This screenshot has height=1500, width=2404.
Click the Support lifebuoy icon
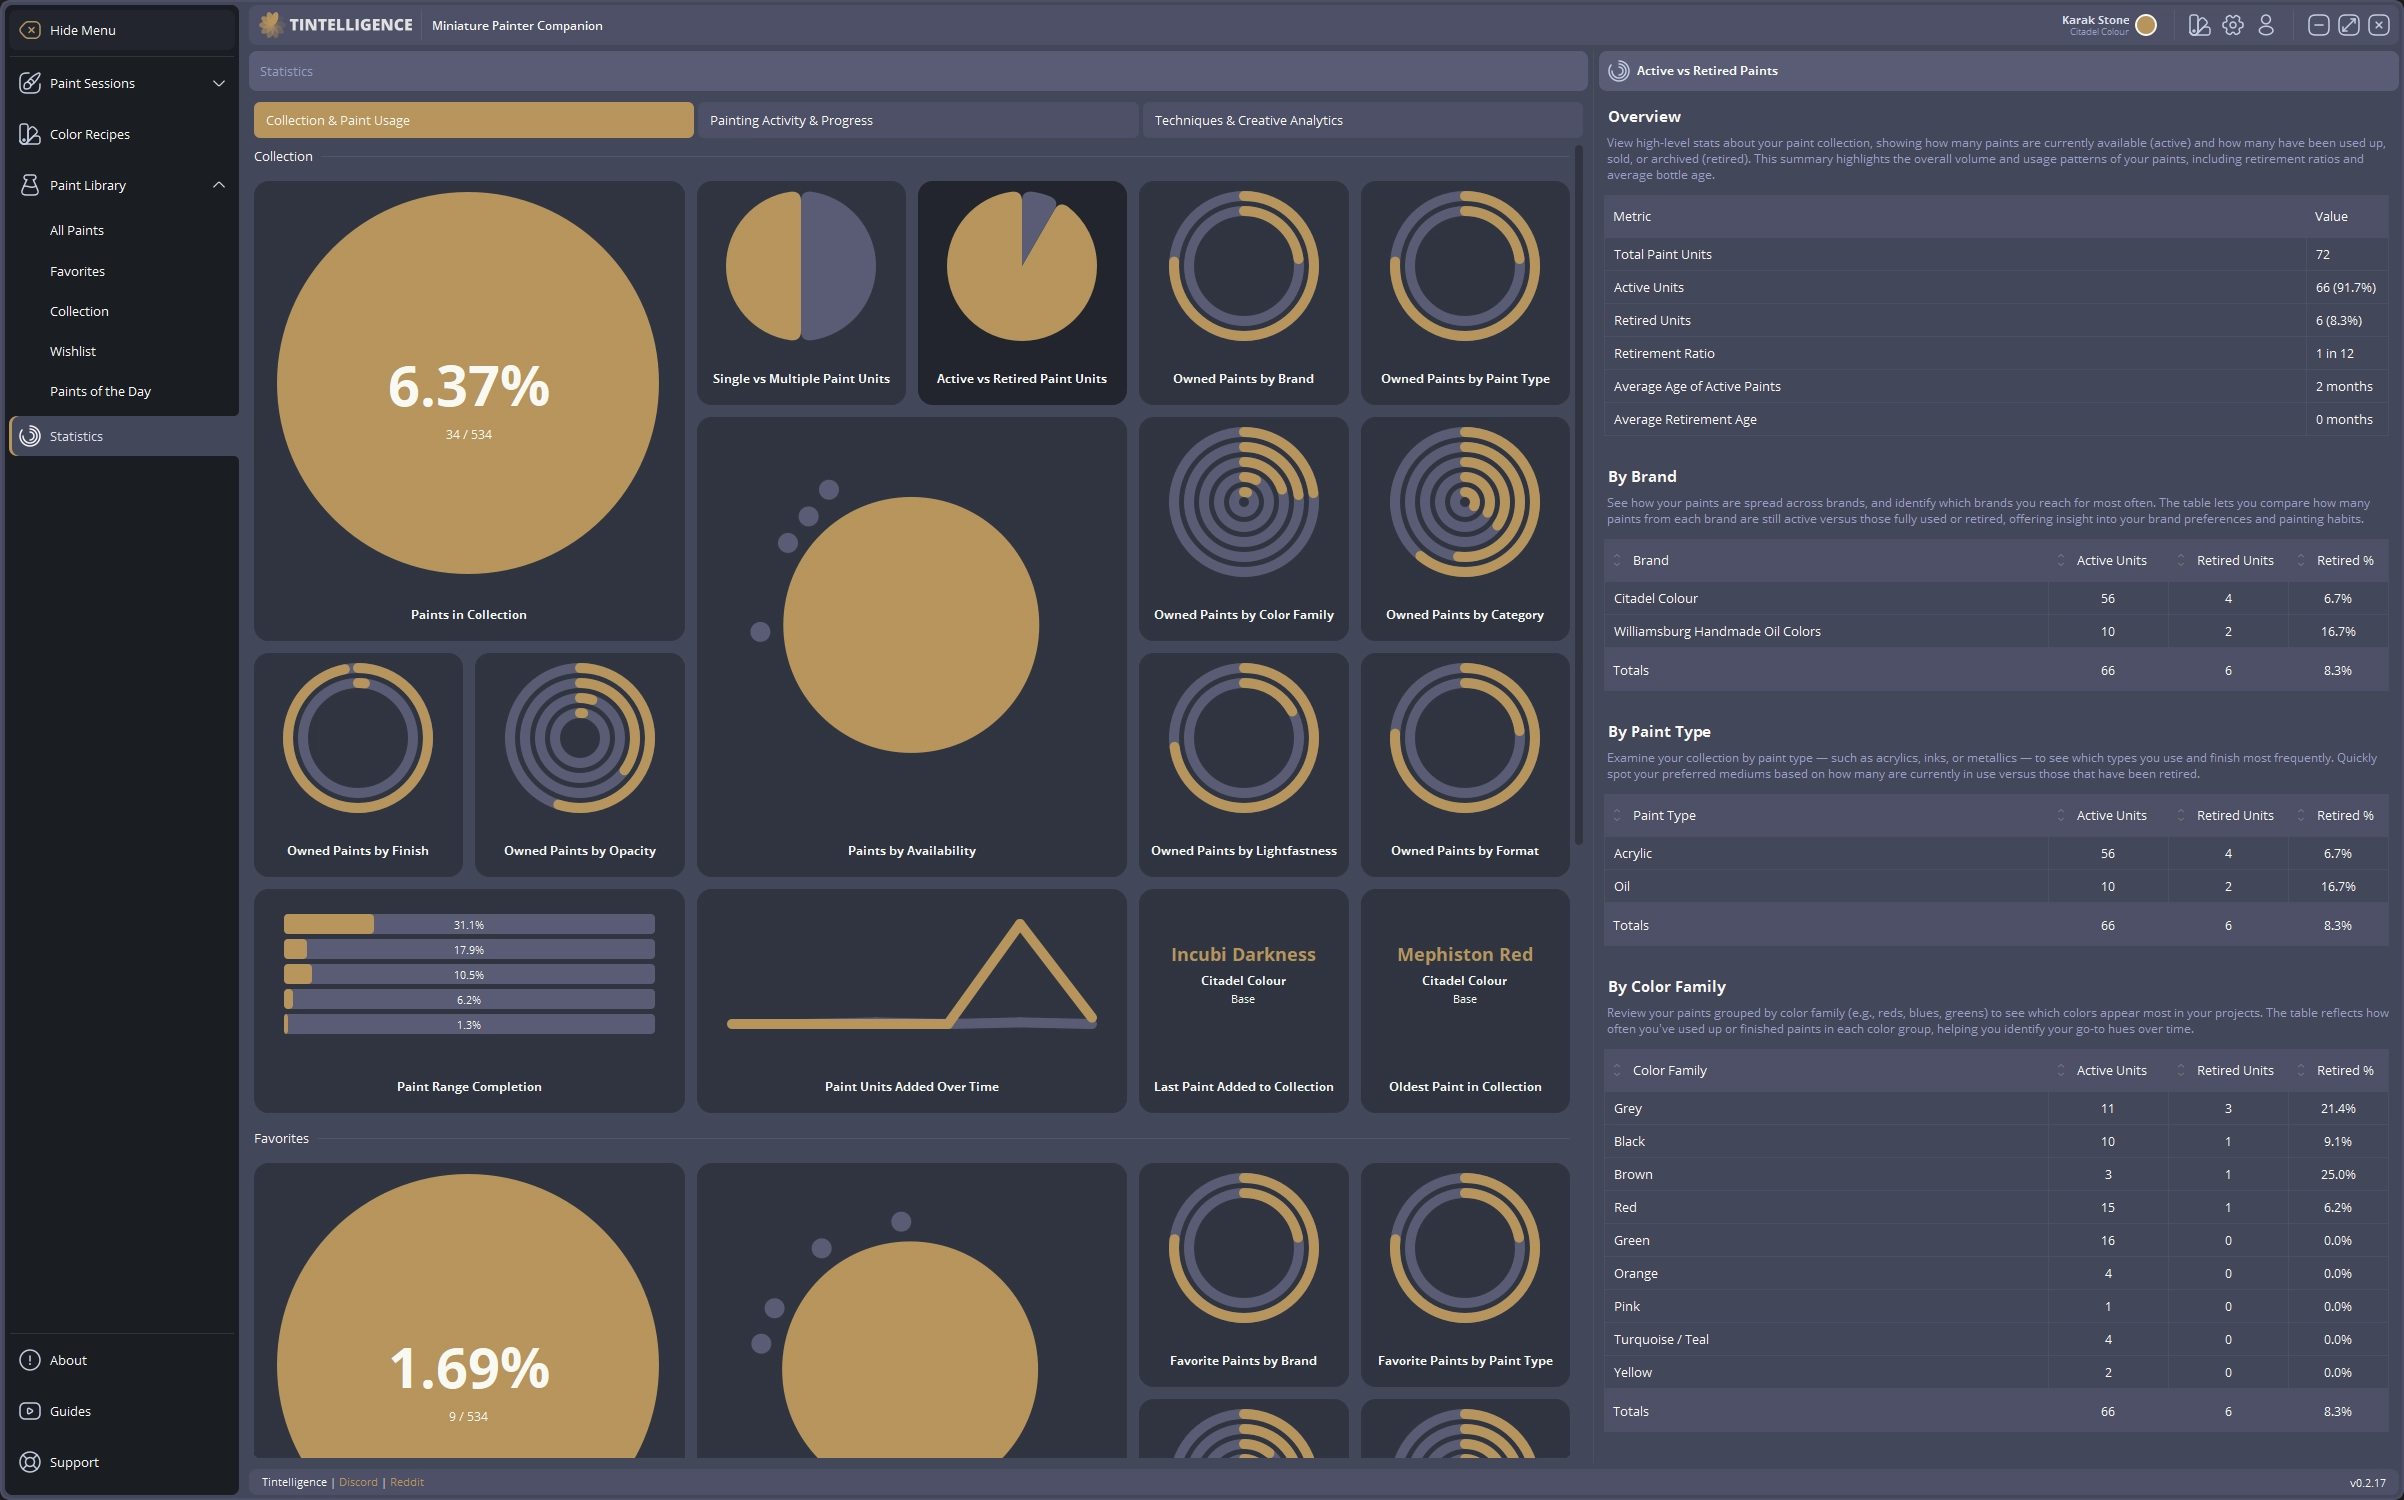[x=30, y=1462]
